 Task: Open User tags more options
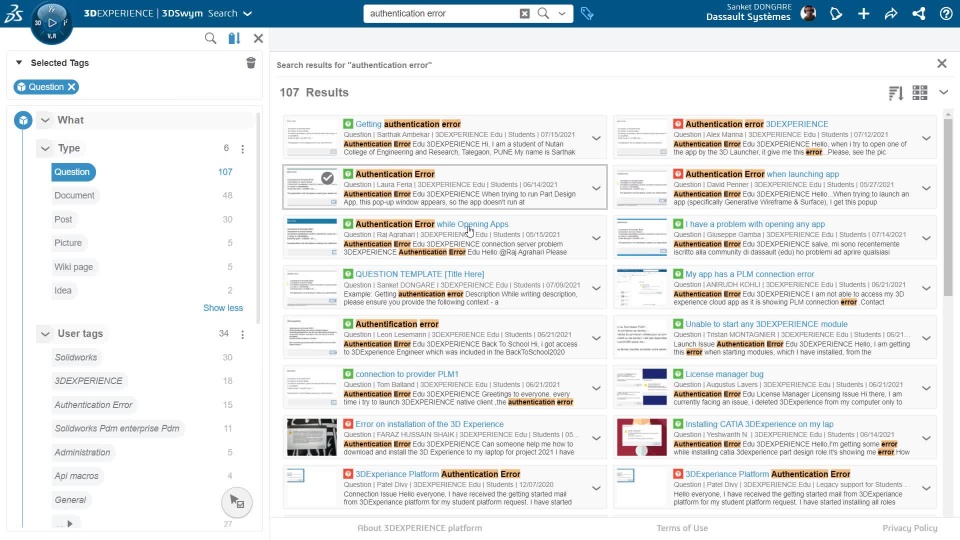242,334
